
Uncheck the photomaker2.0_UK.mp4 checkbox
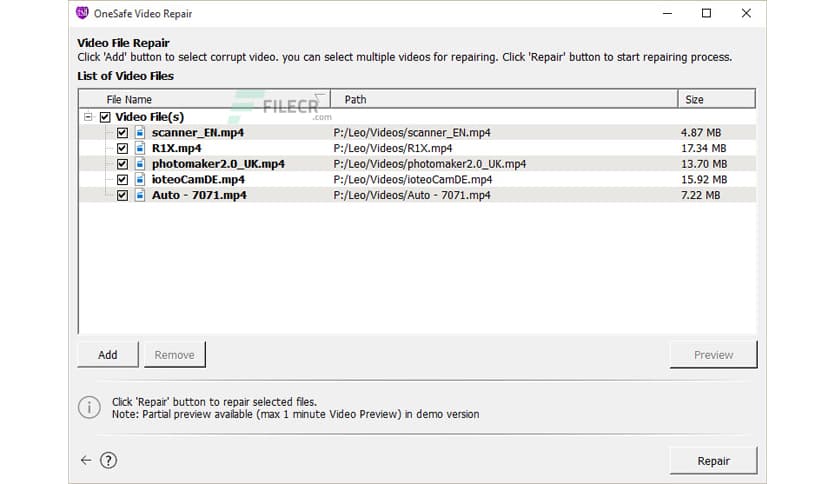(x=122, y=164)
